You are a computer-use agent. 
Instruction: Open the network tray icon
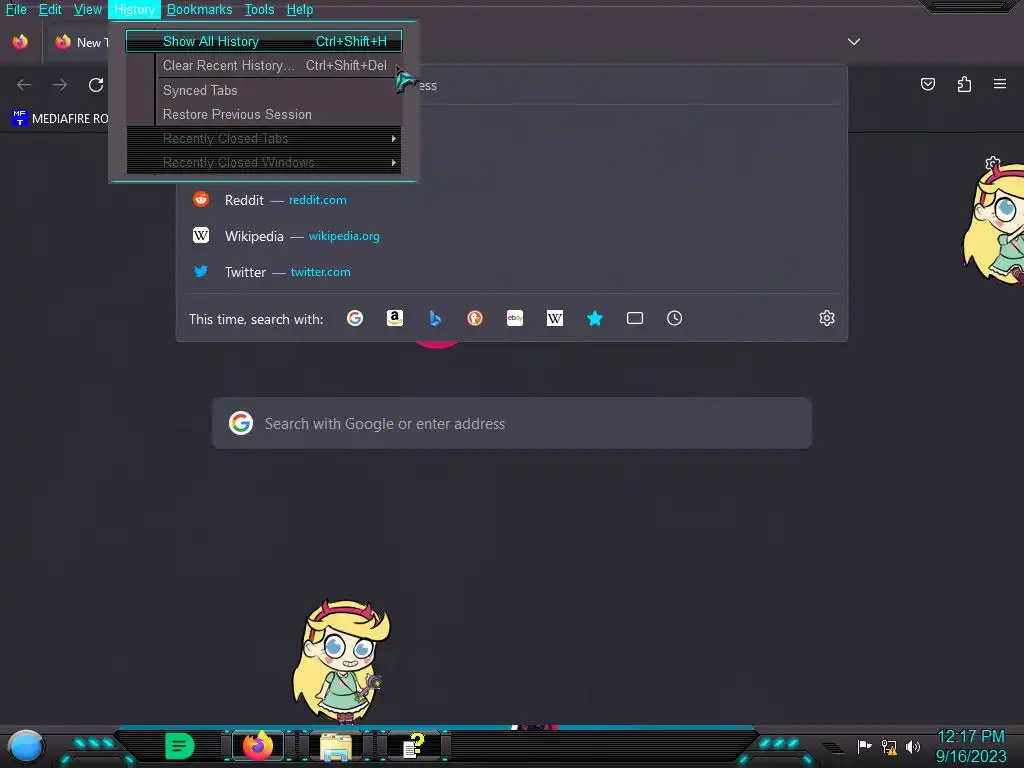point(889,746)
